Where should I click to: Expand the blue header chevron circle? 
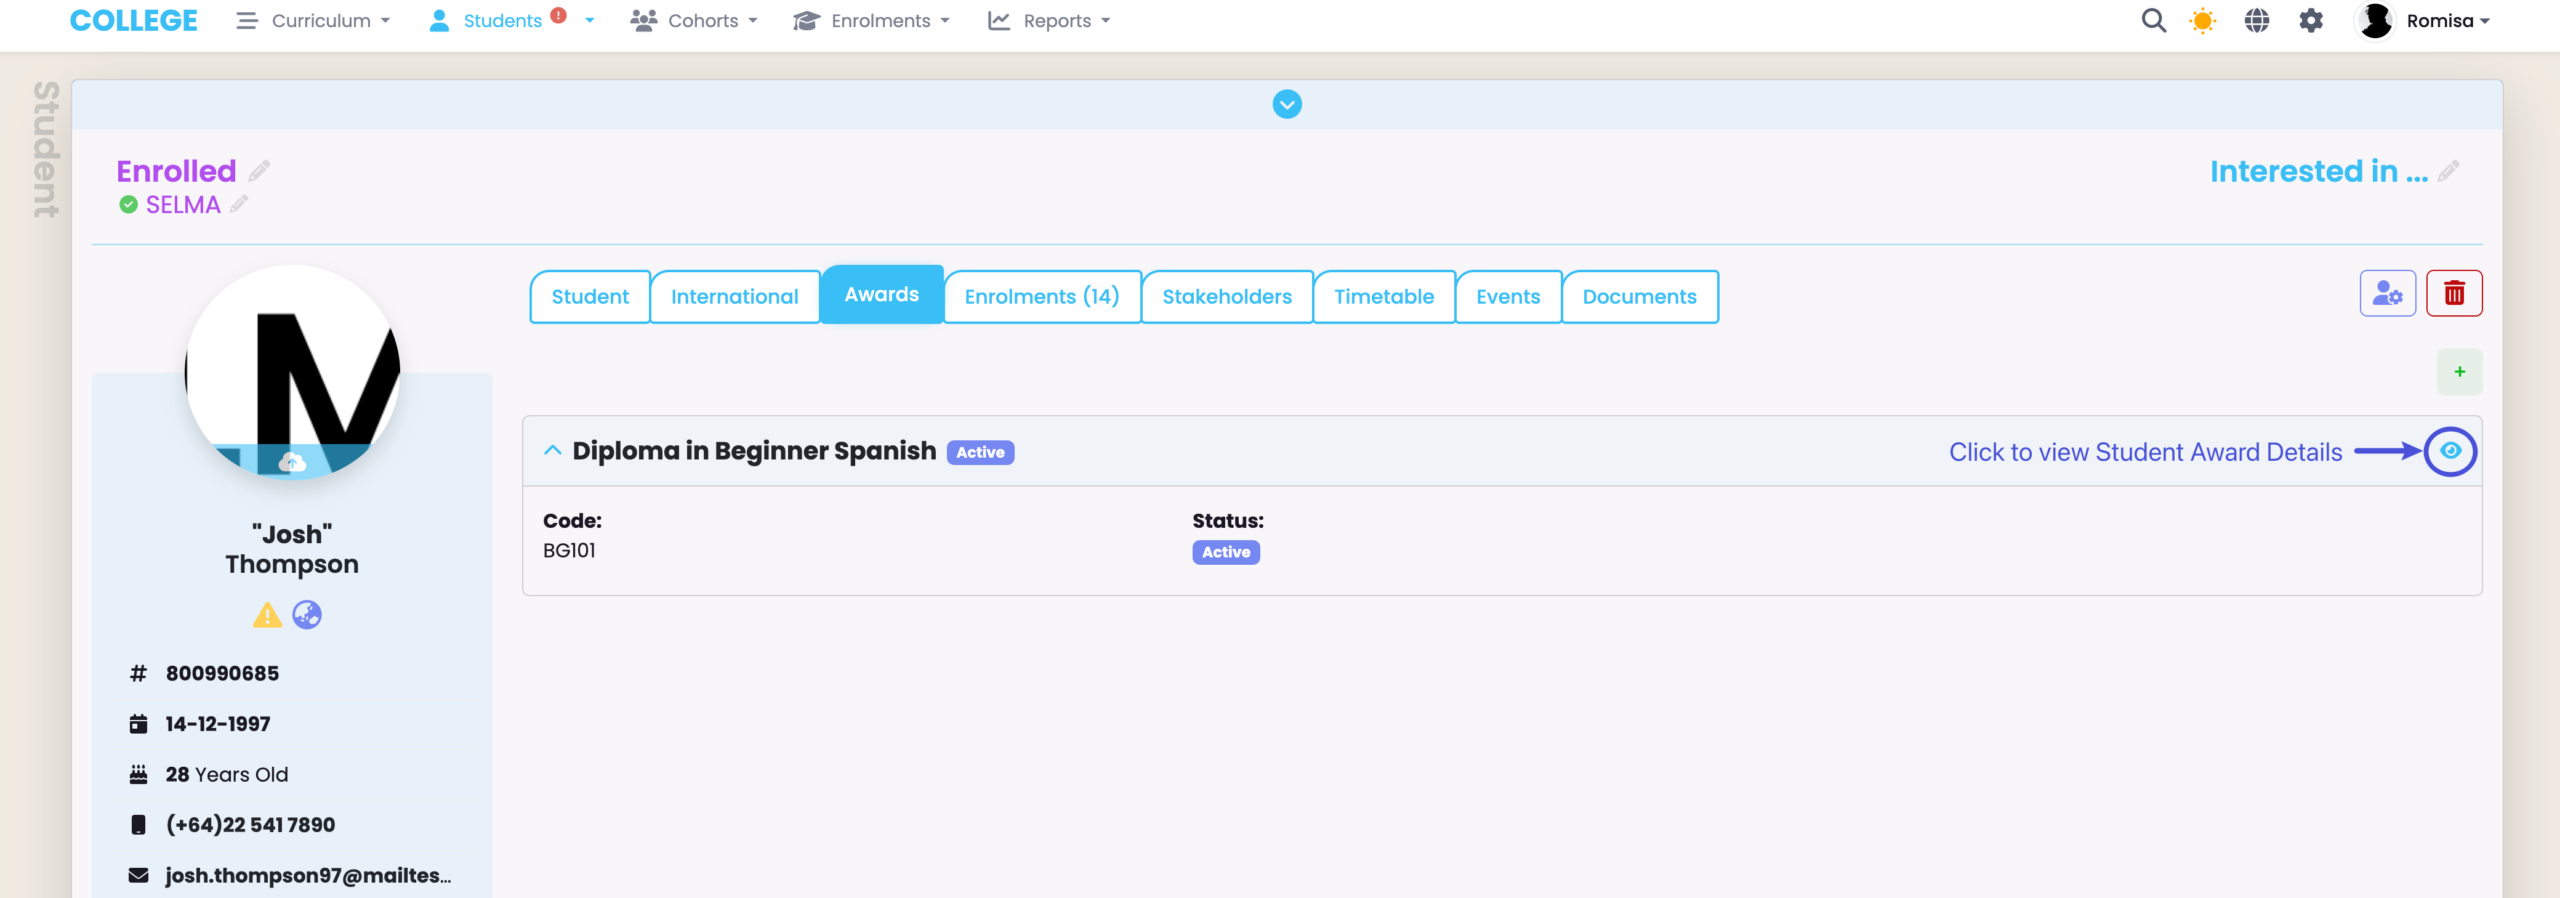pos(1287,104)
